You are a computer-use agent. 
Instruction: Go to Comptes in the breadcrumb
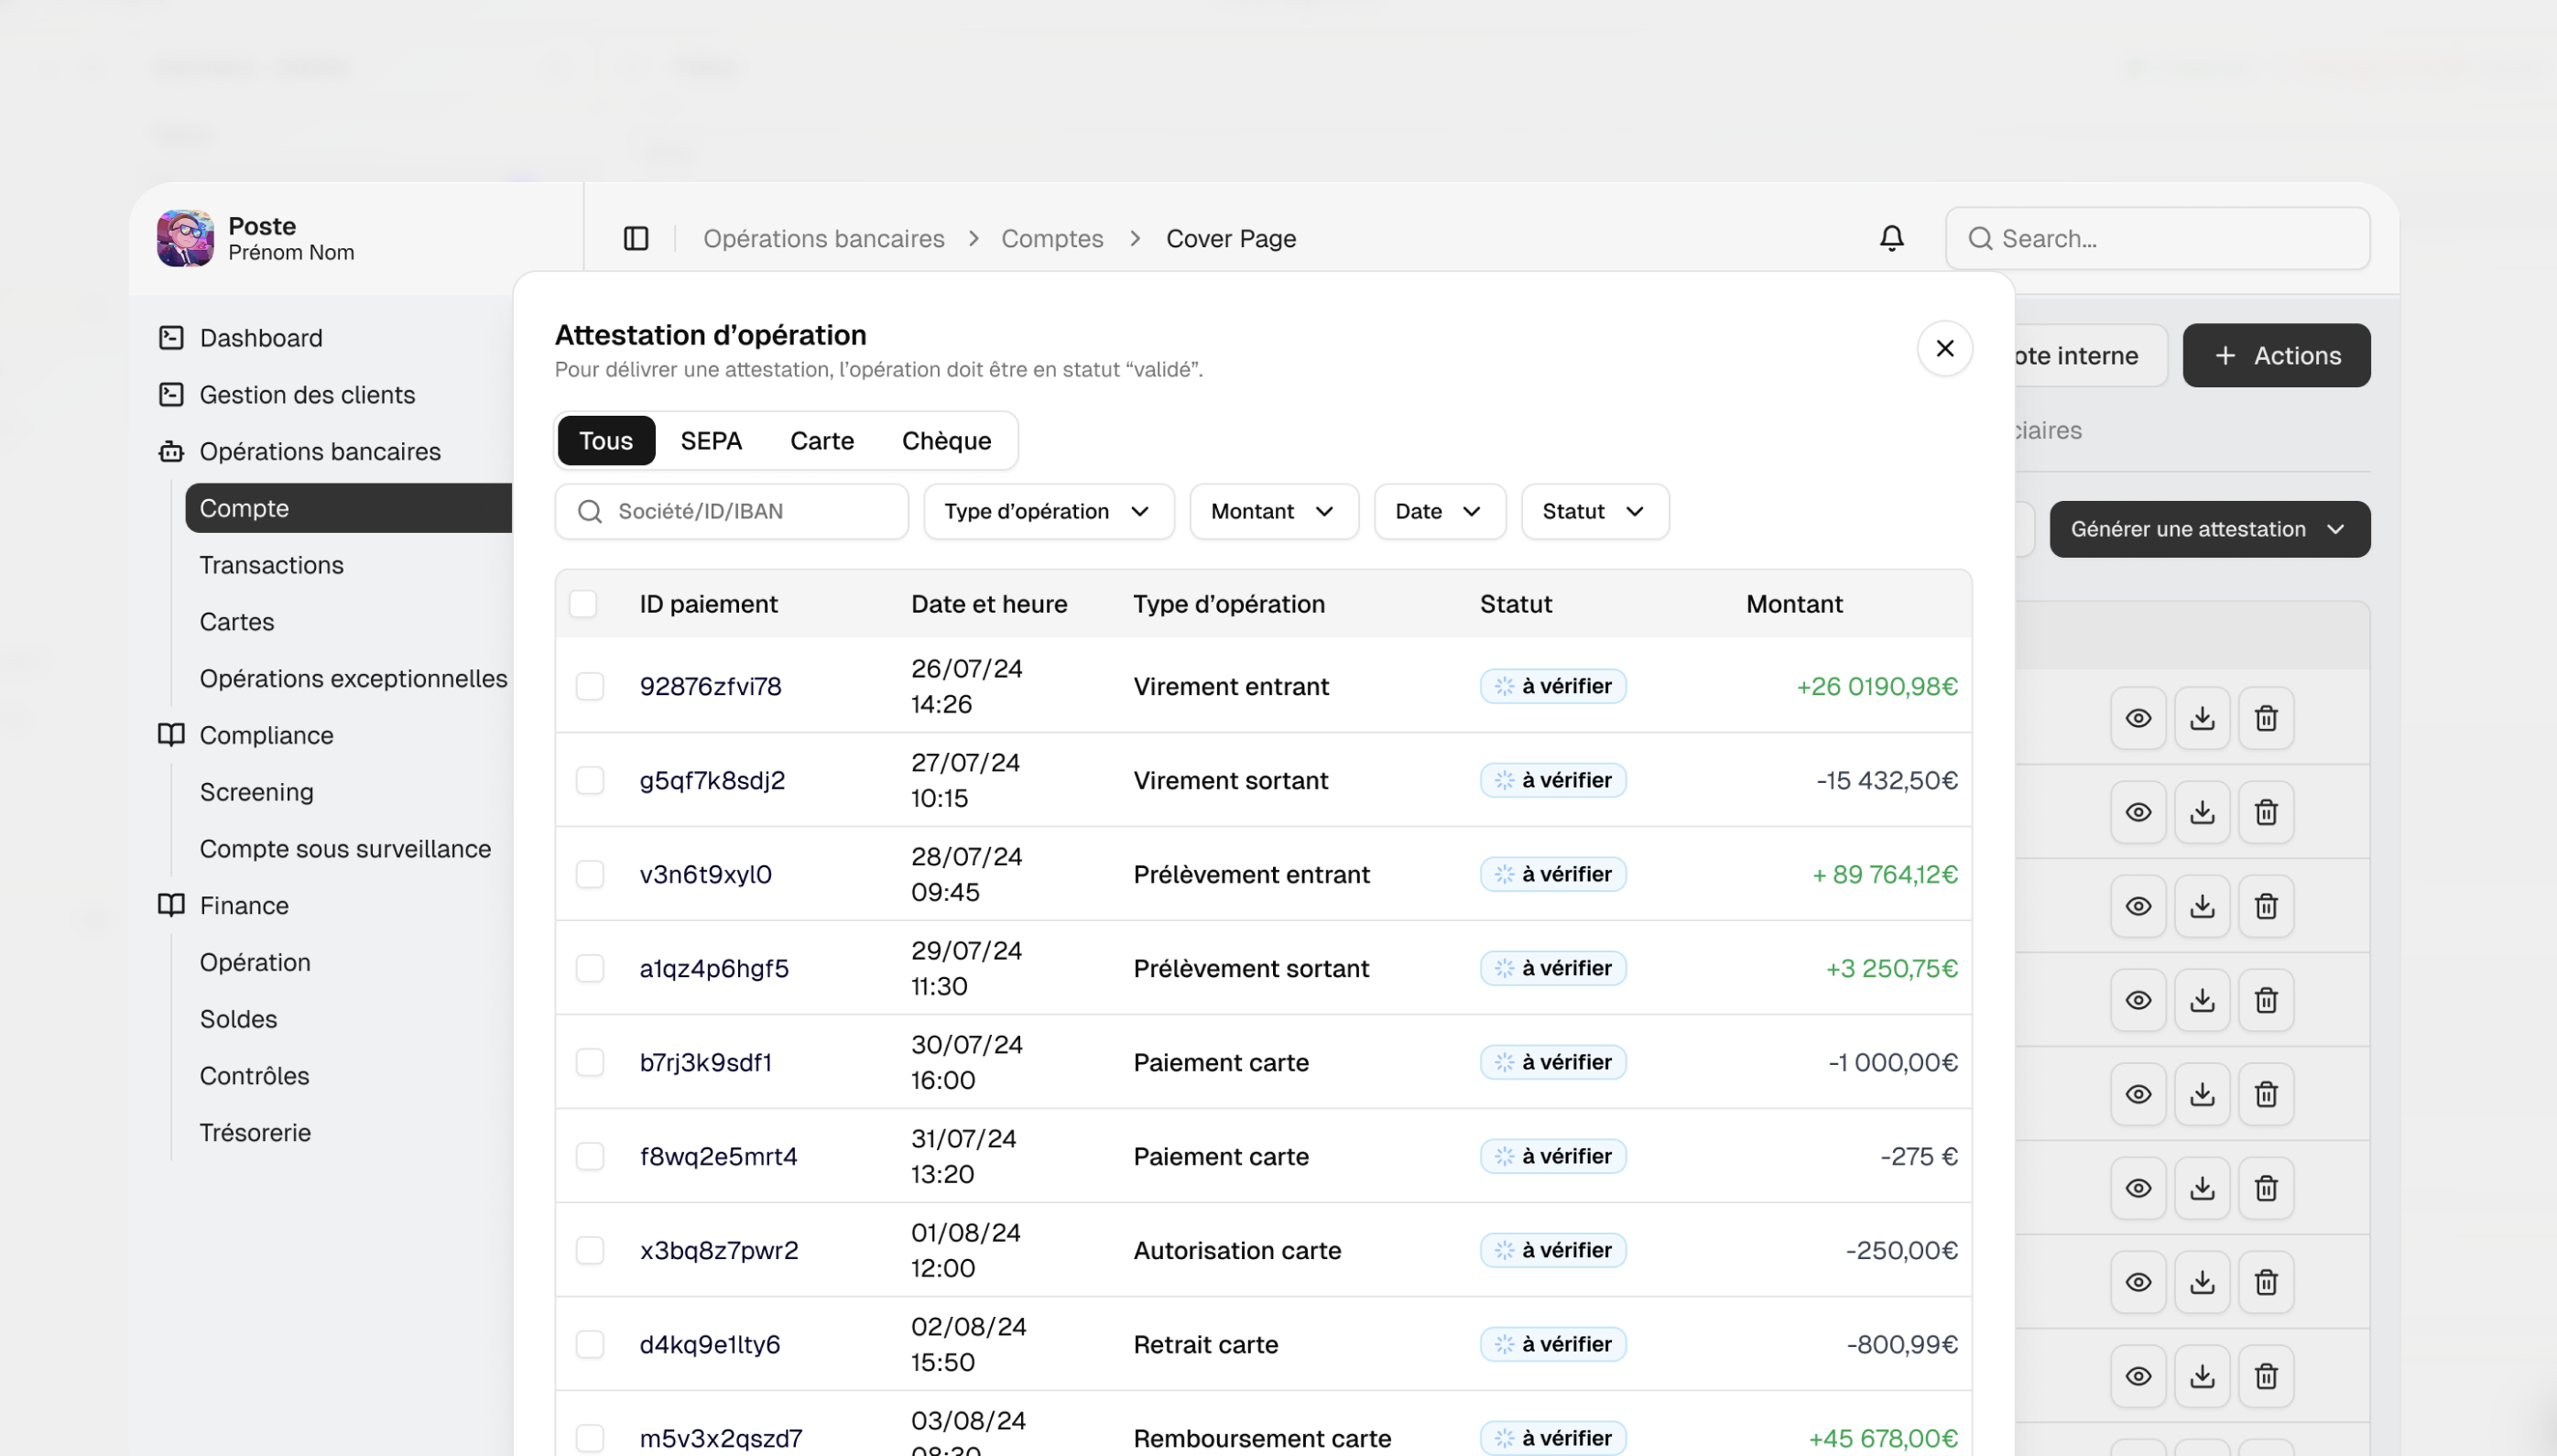(x=1052, y=238)
